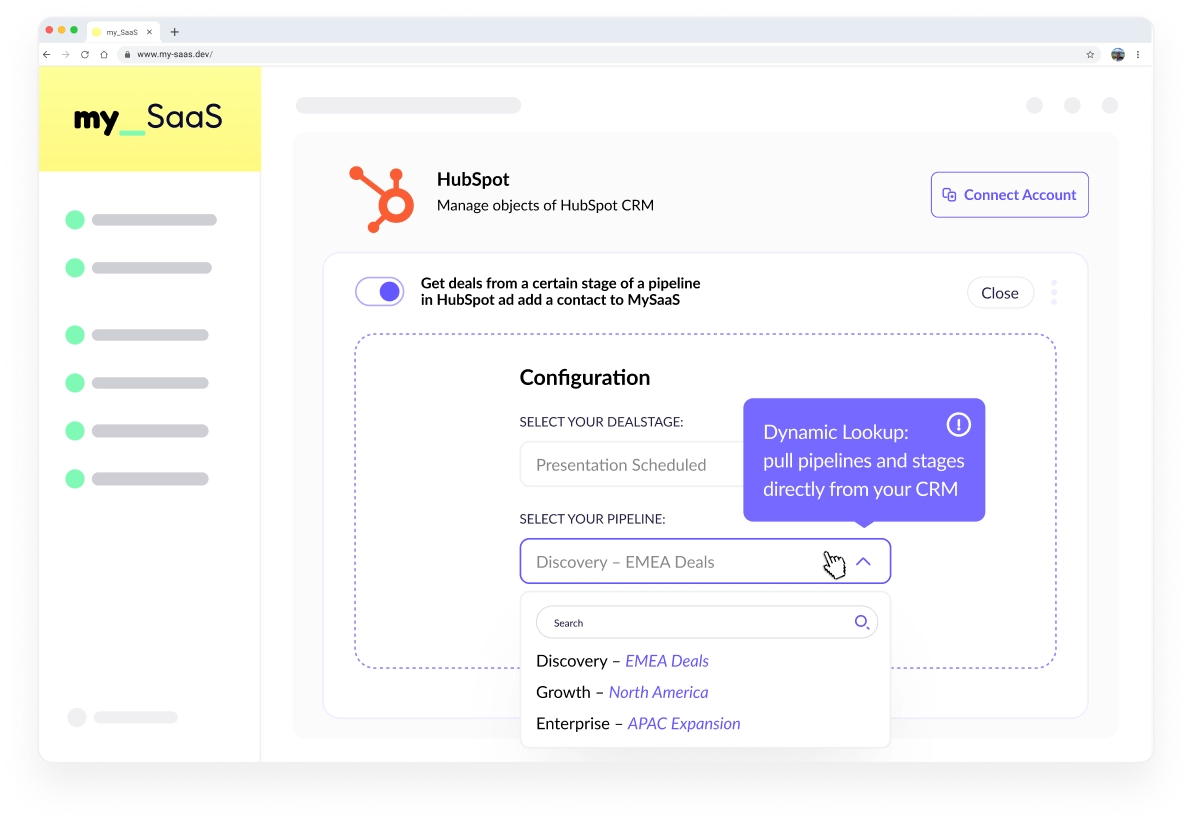This screenshot has width=1193, height=822.
Task: Open the Chrome three-dot menu
Action: pos(1138,54)
